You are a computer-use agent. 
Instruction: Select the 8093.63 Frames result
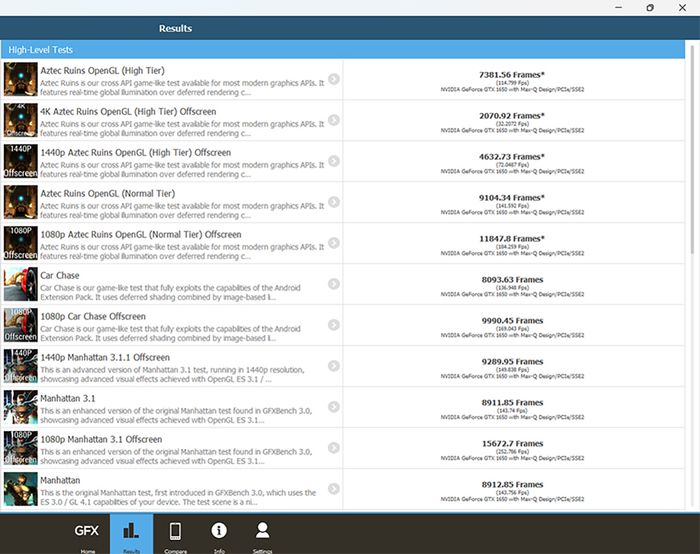512,280
